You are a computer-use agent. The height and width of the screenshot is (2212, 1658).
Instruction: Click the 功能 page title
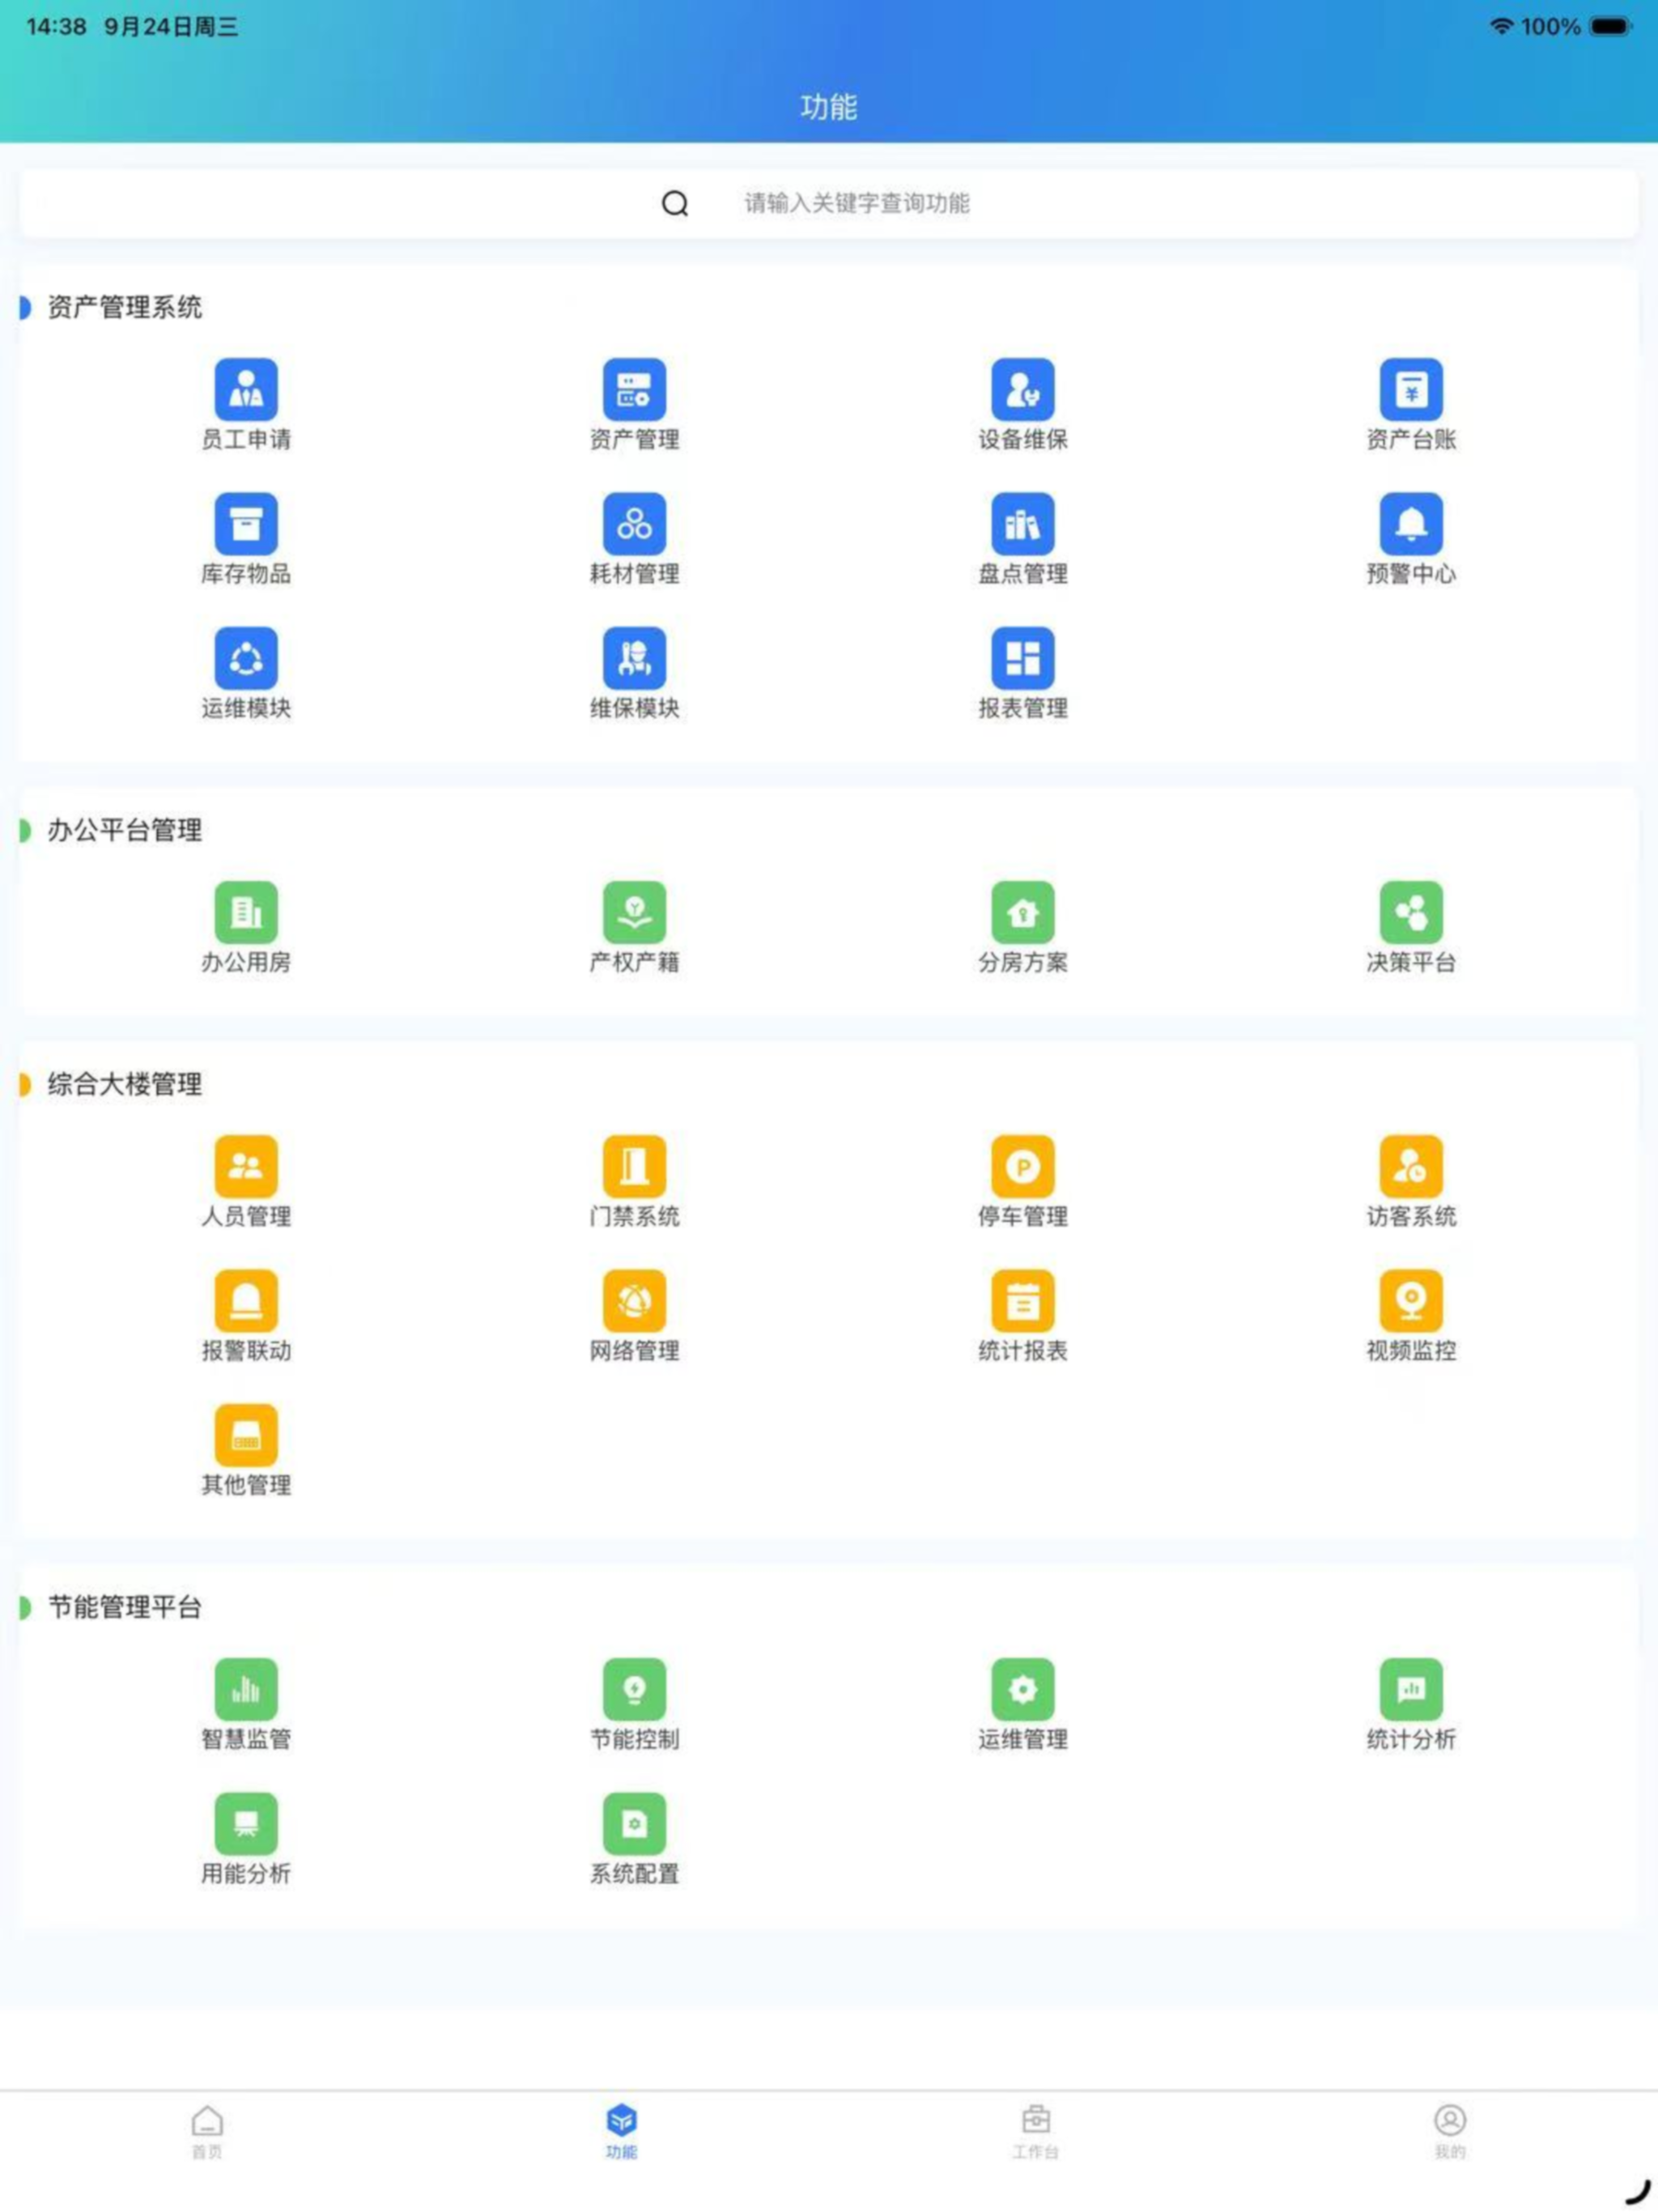829,107
